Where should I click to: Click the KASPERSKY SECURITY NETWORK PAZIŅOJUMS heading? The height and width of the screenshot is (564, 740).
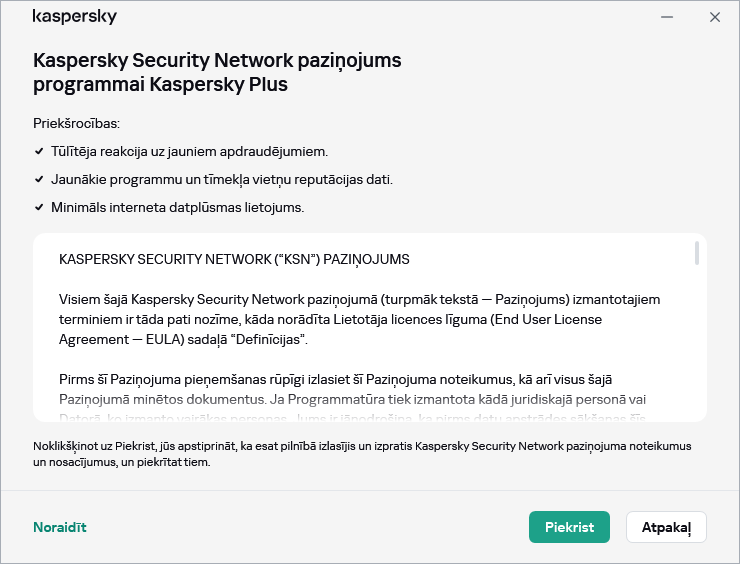(x=234, y=259)
